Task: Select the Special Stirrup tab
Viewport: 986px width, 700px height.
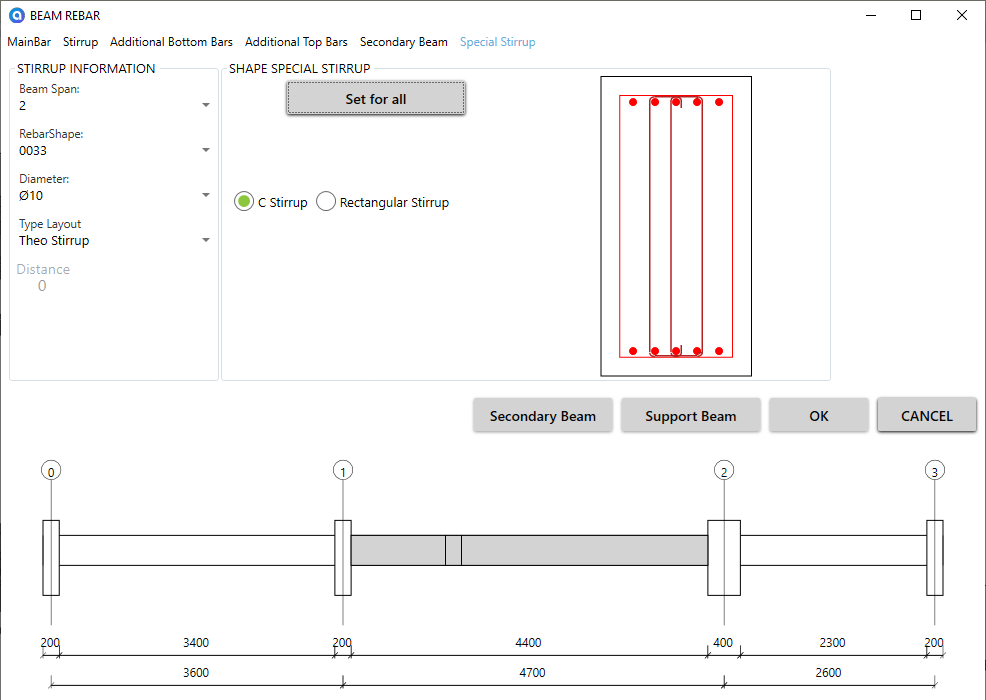Action: (497, 42)
